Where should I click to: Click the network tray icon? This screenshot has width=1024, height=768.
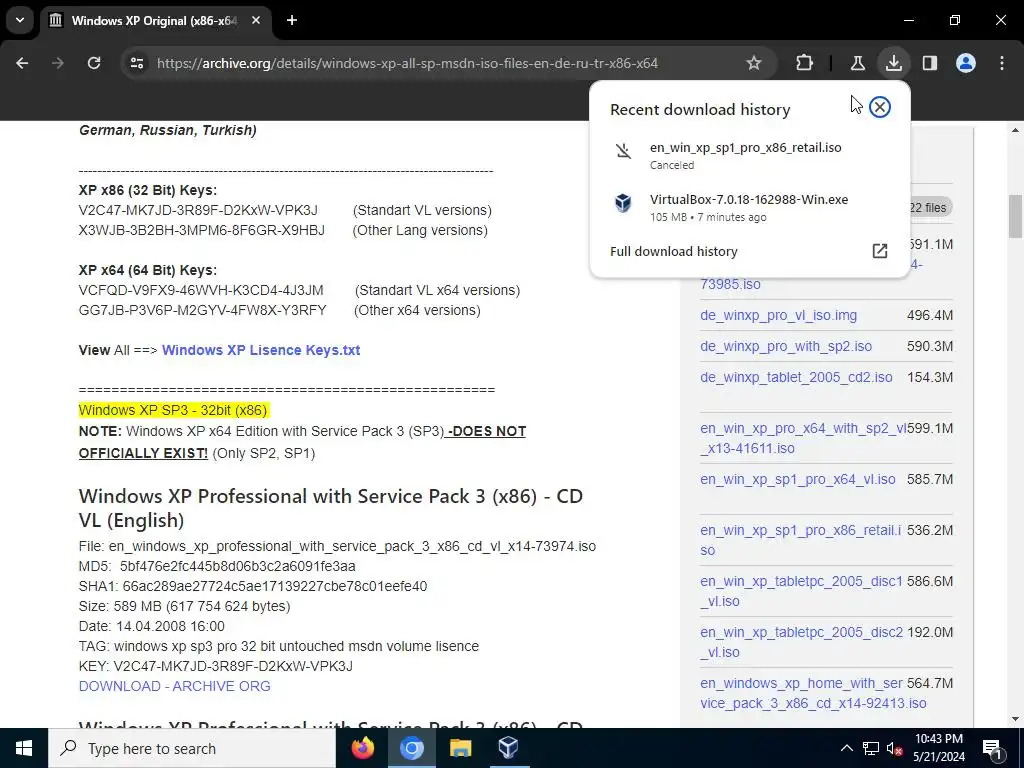coord(871,748)
